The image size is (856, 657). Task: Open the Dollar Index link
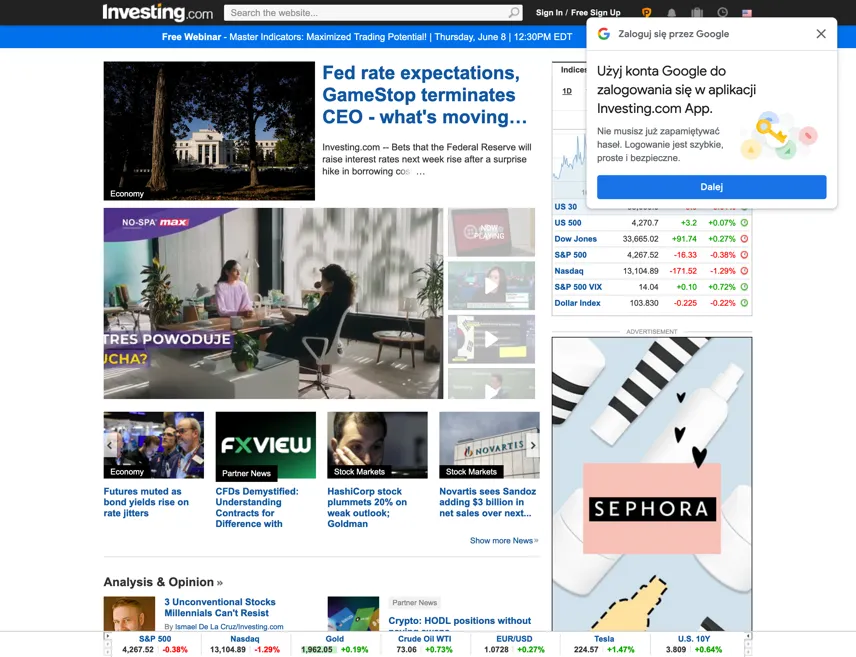point(578,303)
